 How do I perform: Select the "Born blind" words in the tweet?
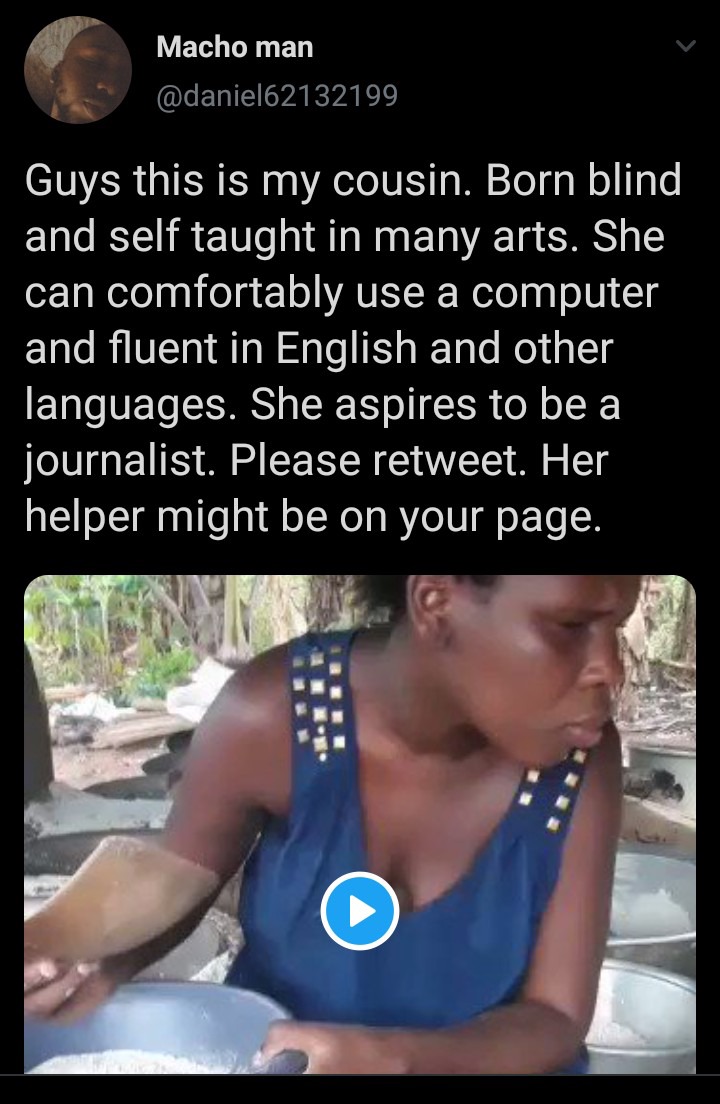pos(583,180)
